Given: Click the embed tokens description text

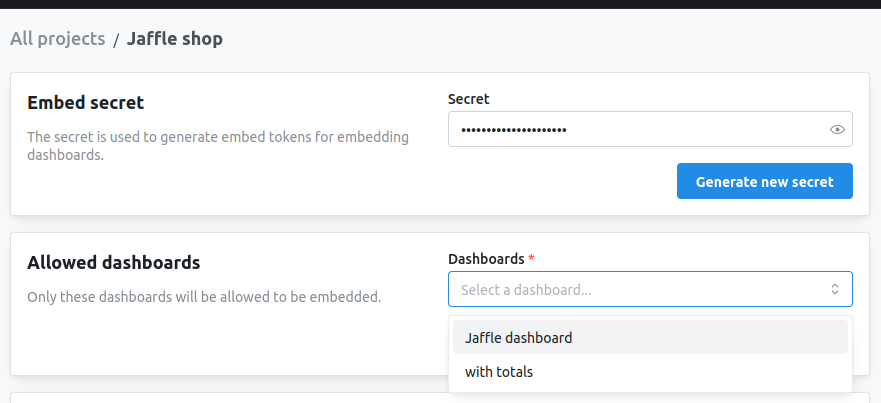Looking at the screenshot, I should 218,146.
